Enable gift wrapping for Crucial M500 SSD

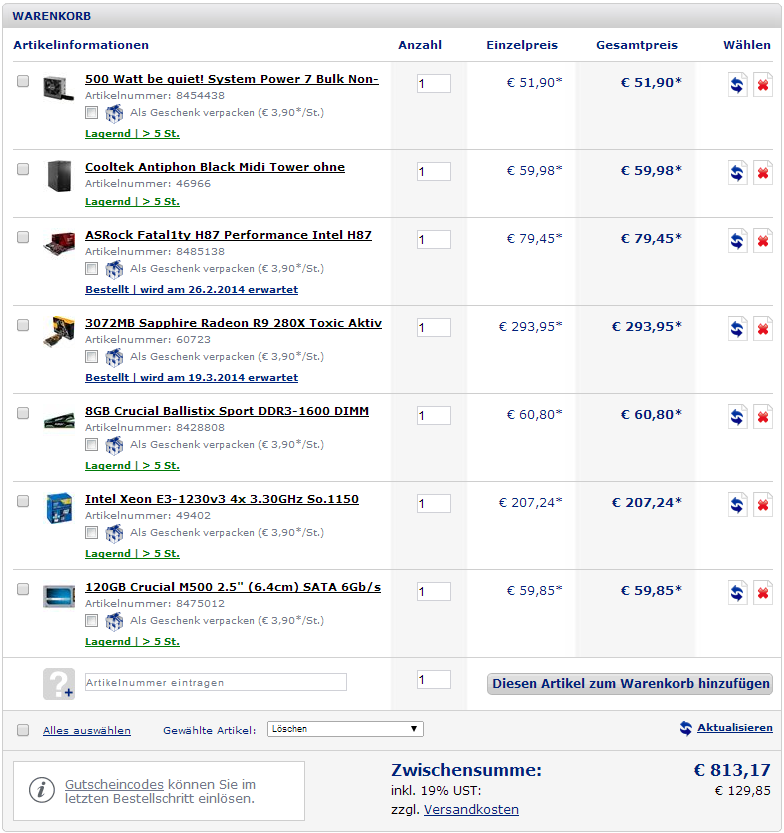coord(91,620)
